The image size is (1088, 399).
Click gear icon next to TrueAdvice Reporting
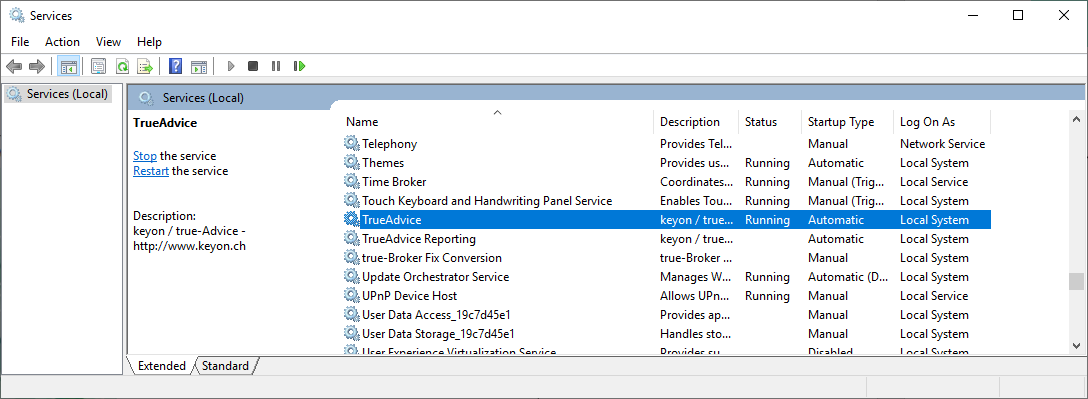[352, 239]
